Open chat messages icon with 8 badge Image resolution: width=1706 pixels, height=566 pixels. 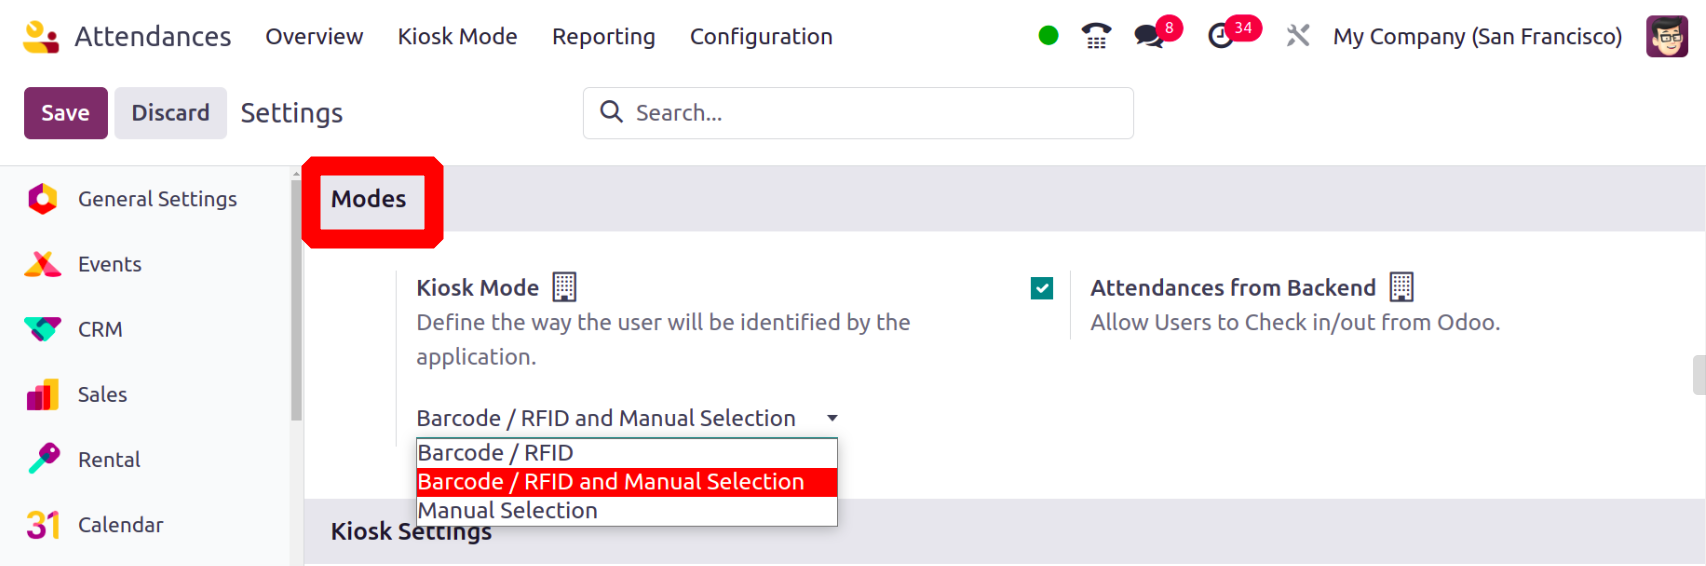click(x=1149, y=36)
